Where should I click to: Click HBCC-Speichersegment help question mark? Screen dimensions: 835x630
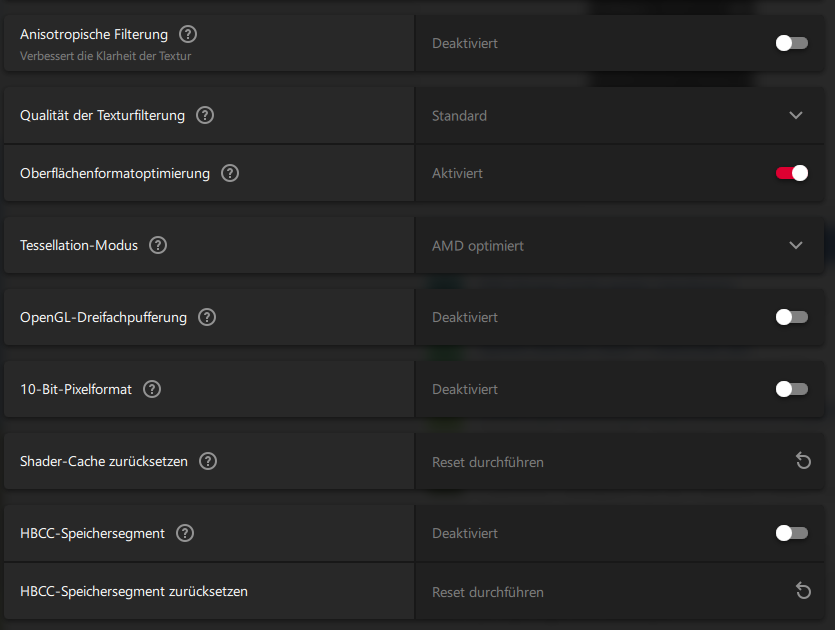tap(185, 533)
